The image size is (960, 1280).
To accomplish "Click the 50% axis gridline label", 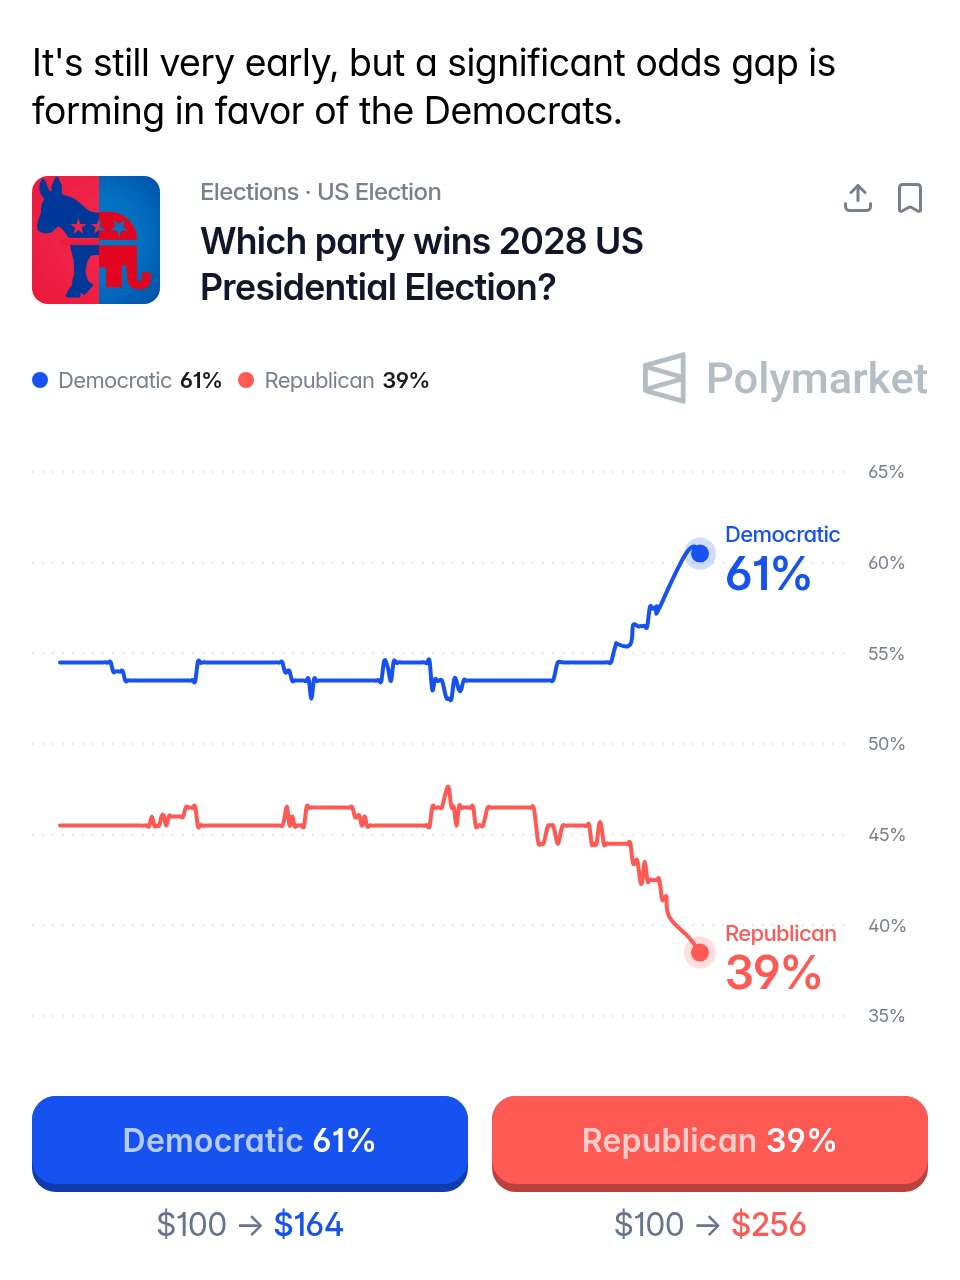I will (886, 744).
